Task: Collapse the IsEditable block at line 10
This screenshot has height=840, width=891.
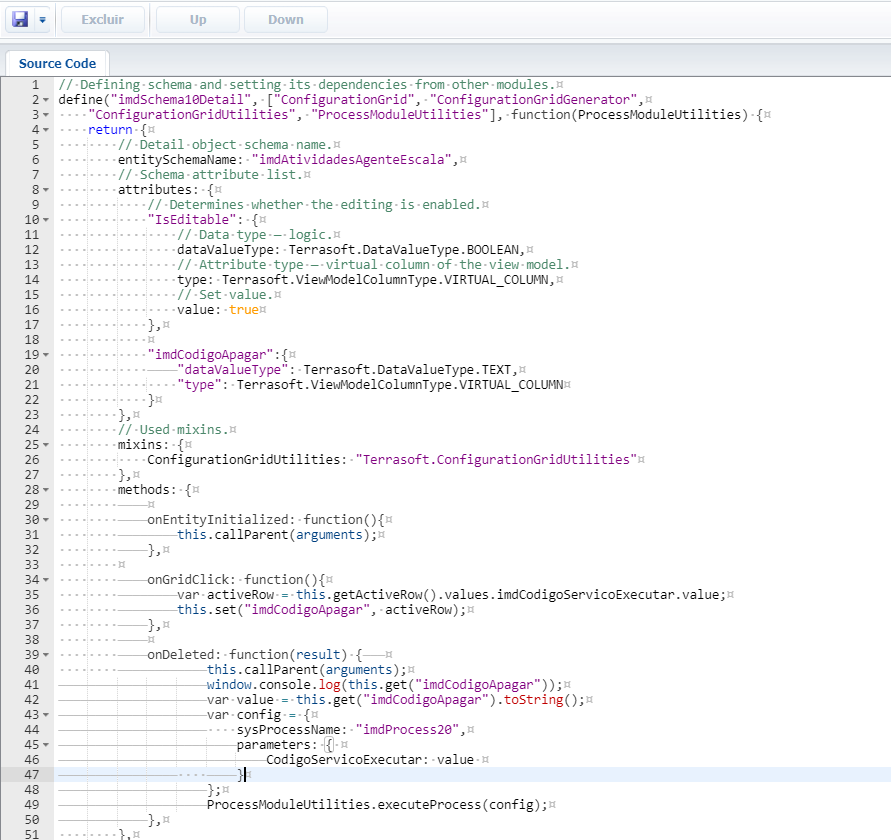Action: 46,220
